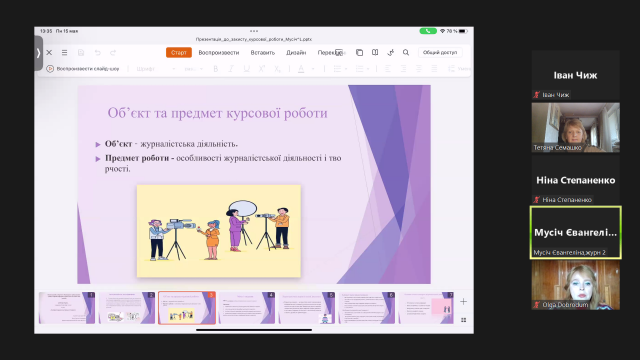
Task: Click the copy pages icon in toolbar
Action: click(x=359, y=53)
